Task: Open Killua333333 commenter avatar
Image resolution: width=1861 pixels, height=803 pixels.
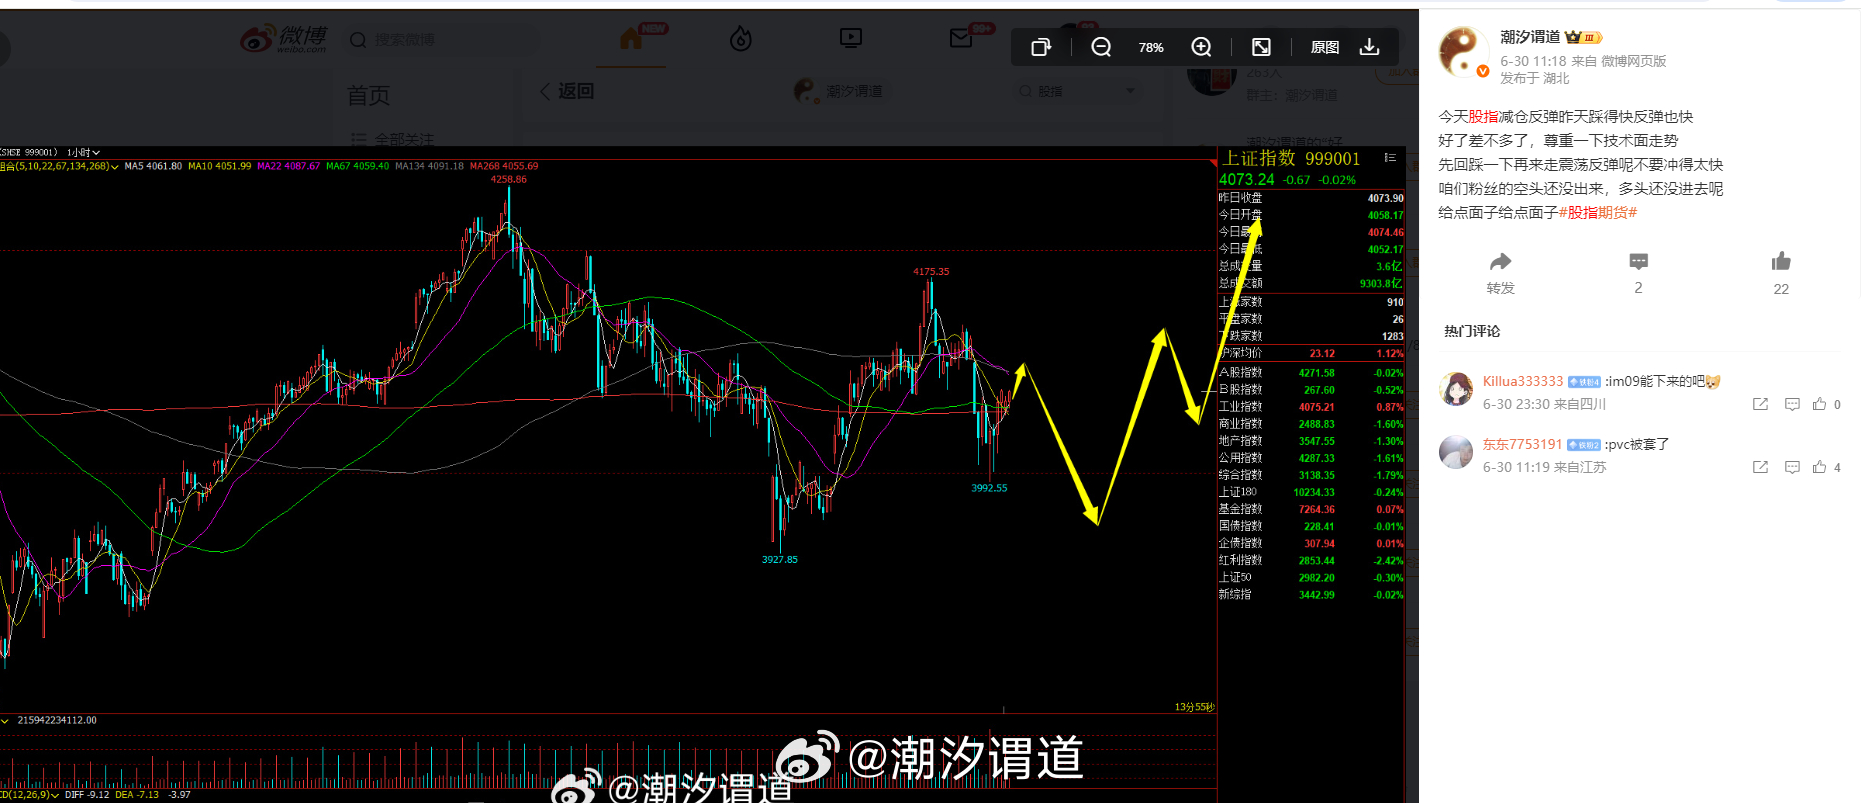Action: pyautogui.click(x=1456, y=389)
